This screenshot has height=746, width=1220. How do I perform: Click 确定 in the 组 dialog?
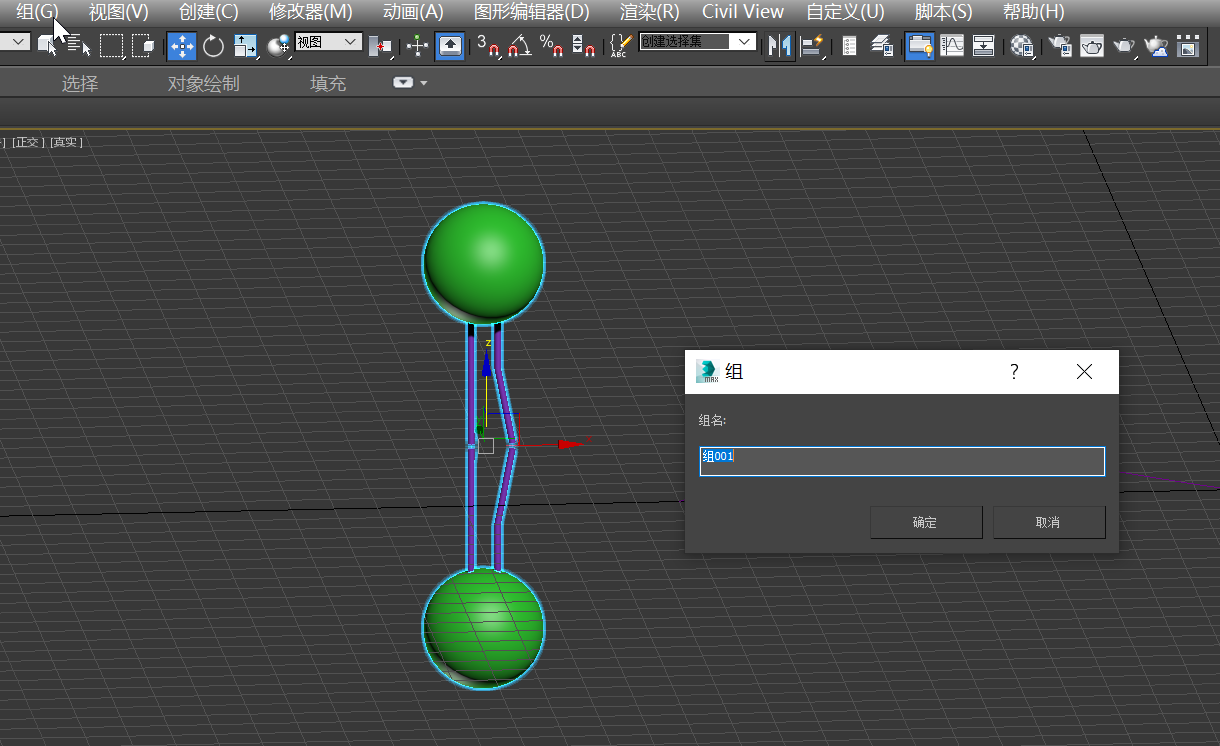point(925,522)
